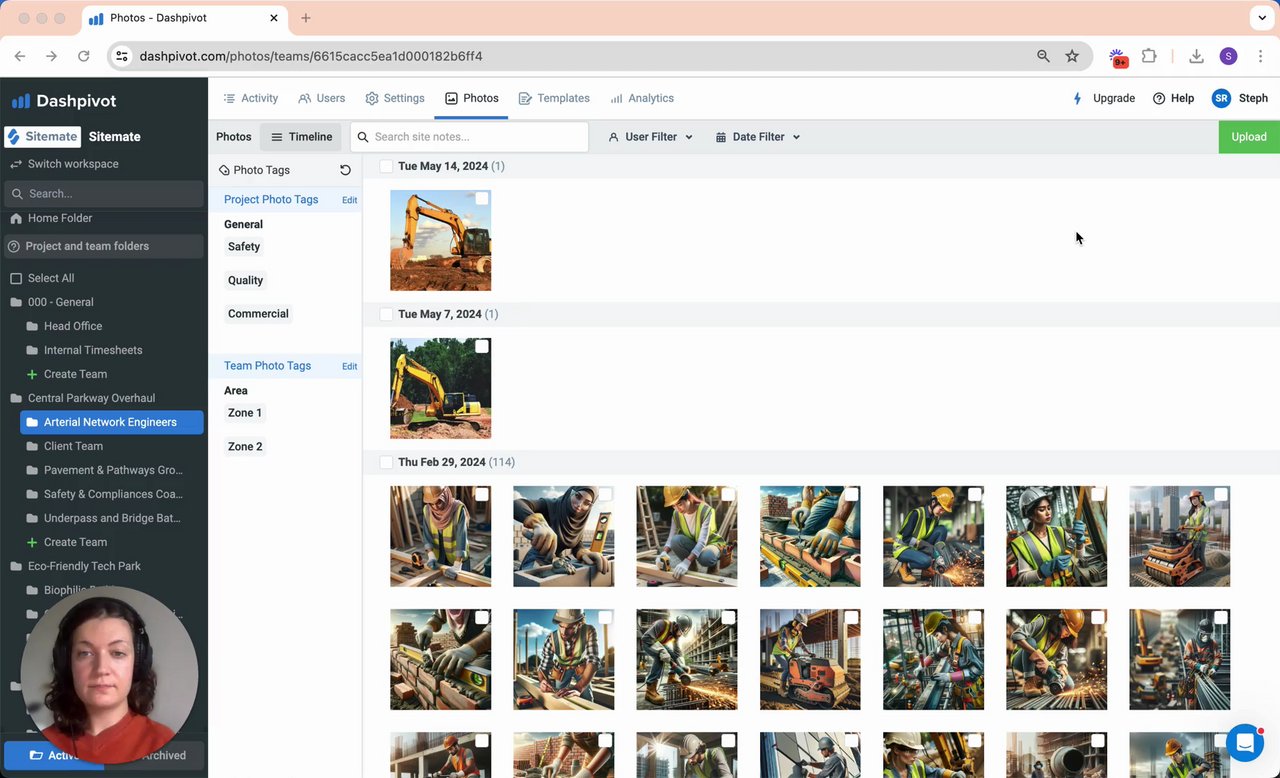Click the magnifier icon in site notes search
This screenshot has height=778, width=1280.
pyautogui.click(x=362, y=137)
